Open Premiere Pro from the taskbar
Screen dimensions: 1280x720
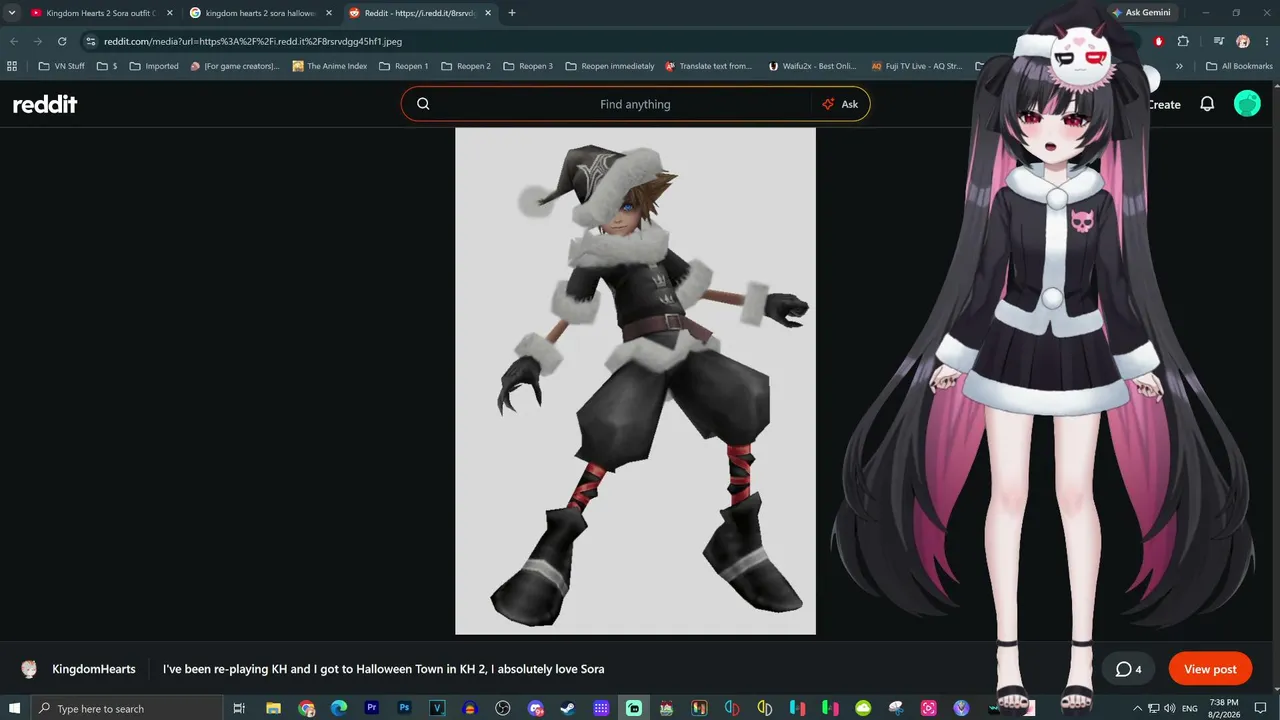point(372,708)
